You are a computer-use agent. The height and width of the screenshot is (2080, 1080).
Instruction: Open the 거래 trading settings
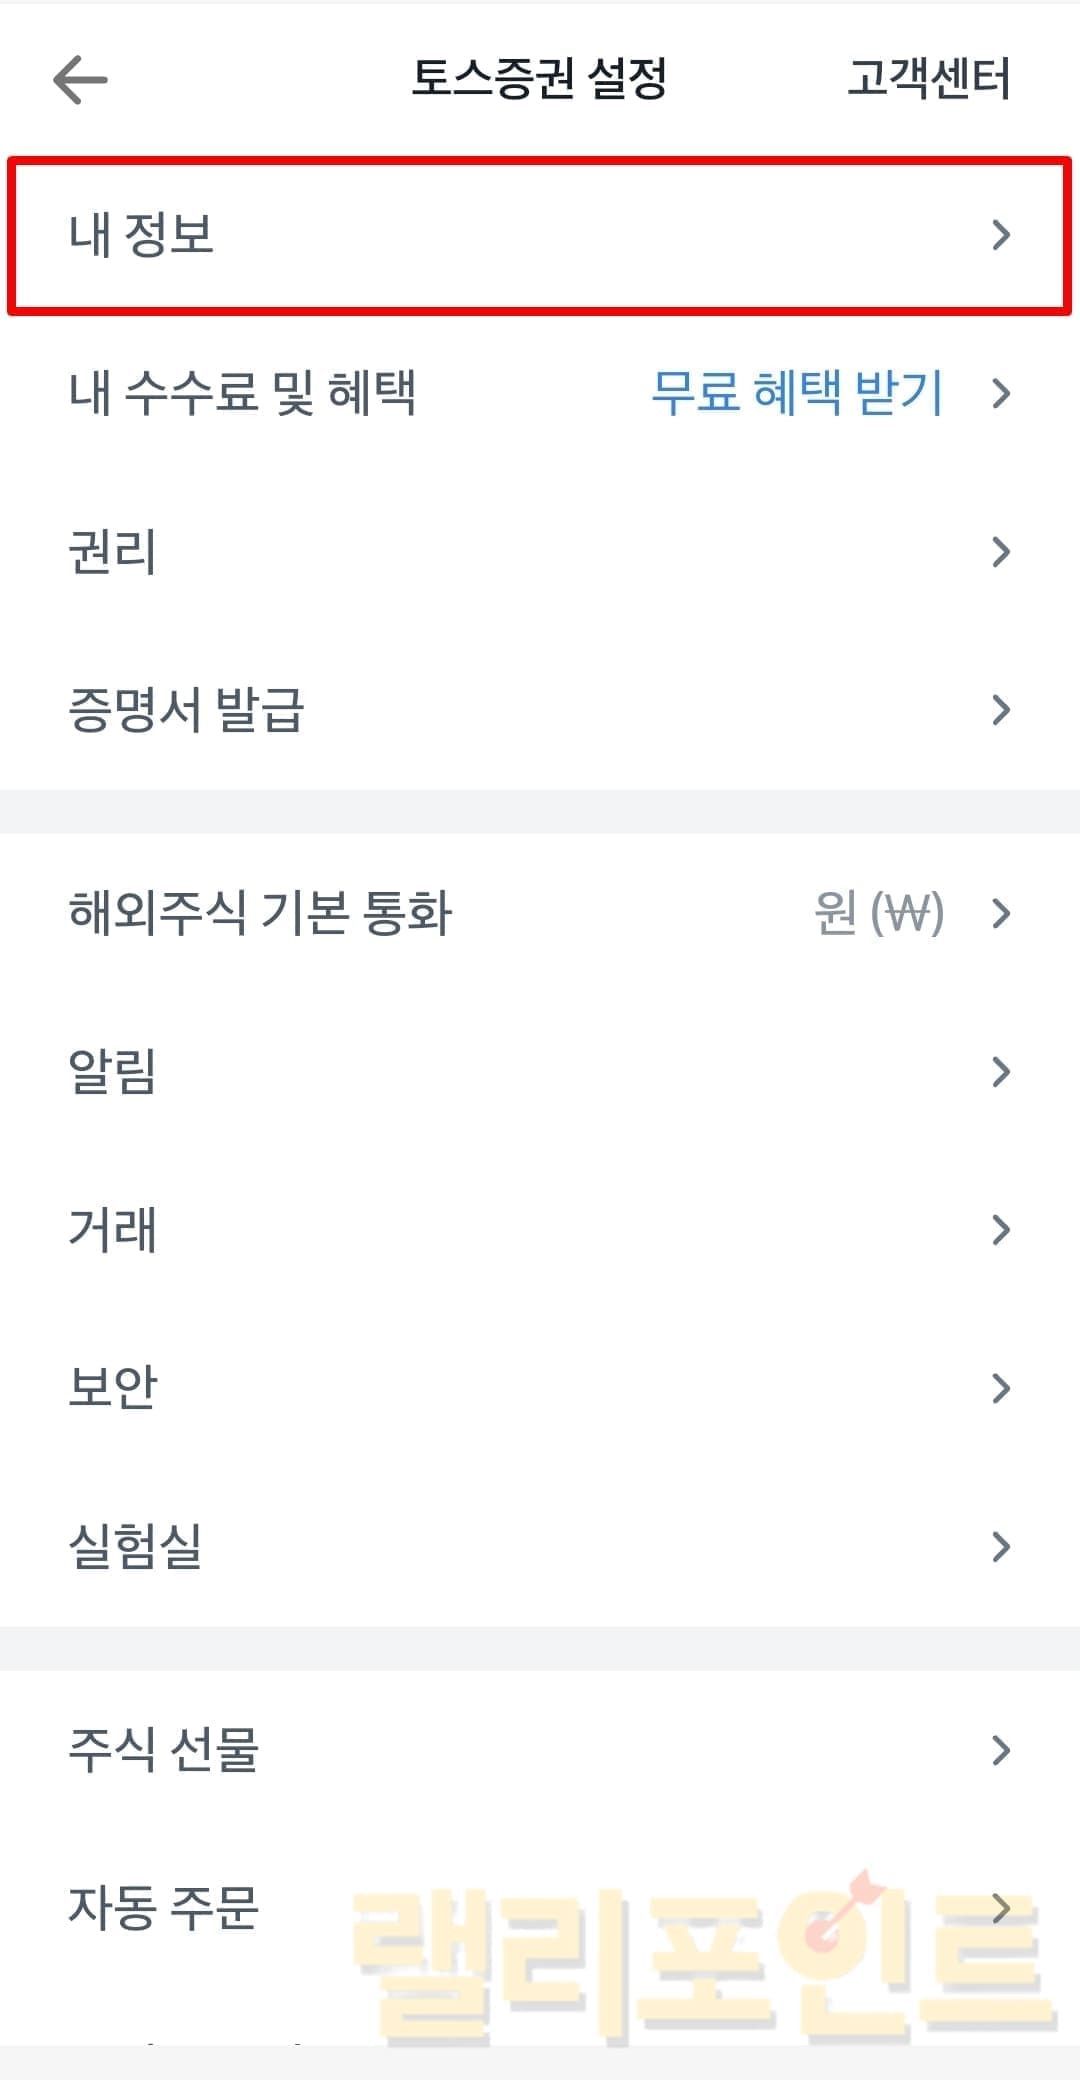(x=112, y=1230)
